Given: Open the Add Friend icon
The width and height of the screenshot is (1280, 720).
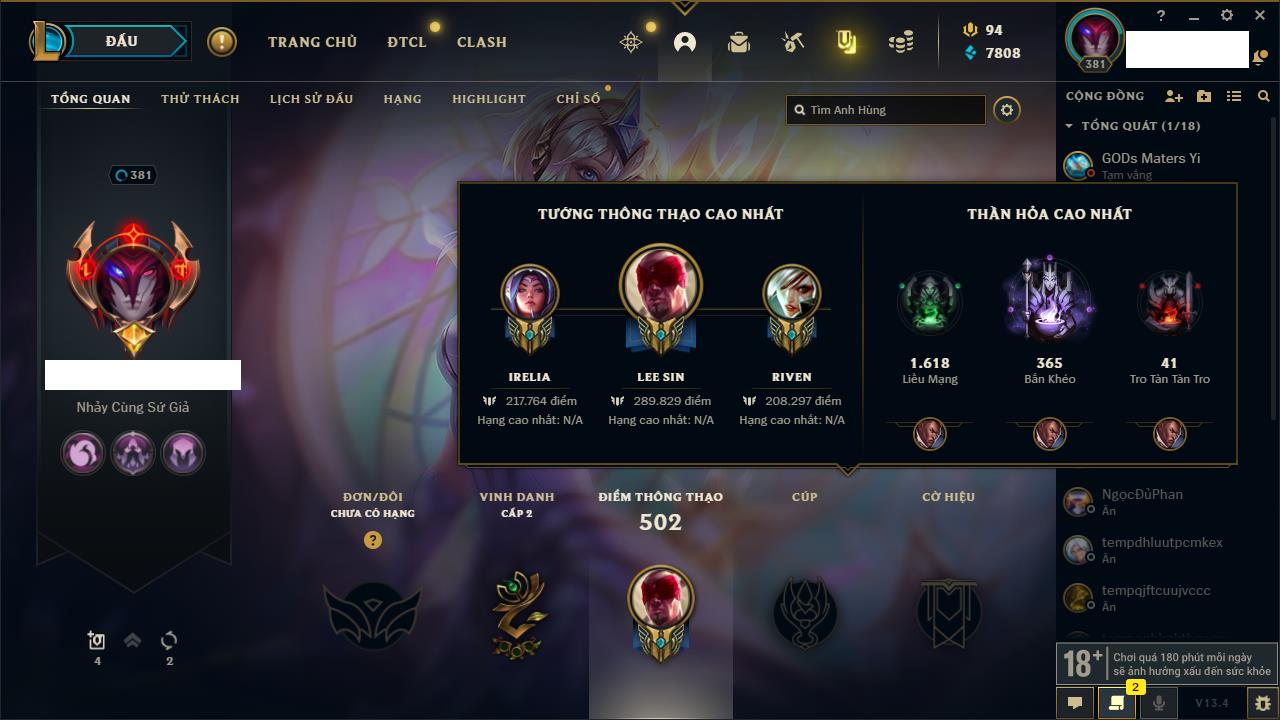Looking at the screenshot, I should [1174, 96].
